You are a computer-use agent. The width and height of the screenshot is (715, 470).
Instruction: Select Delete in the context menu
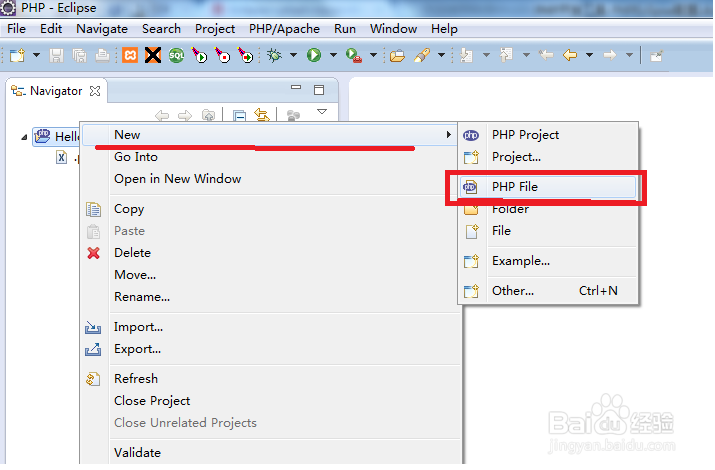132,253
